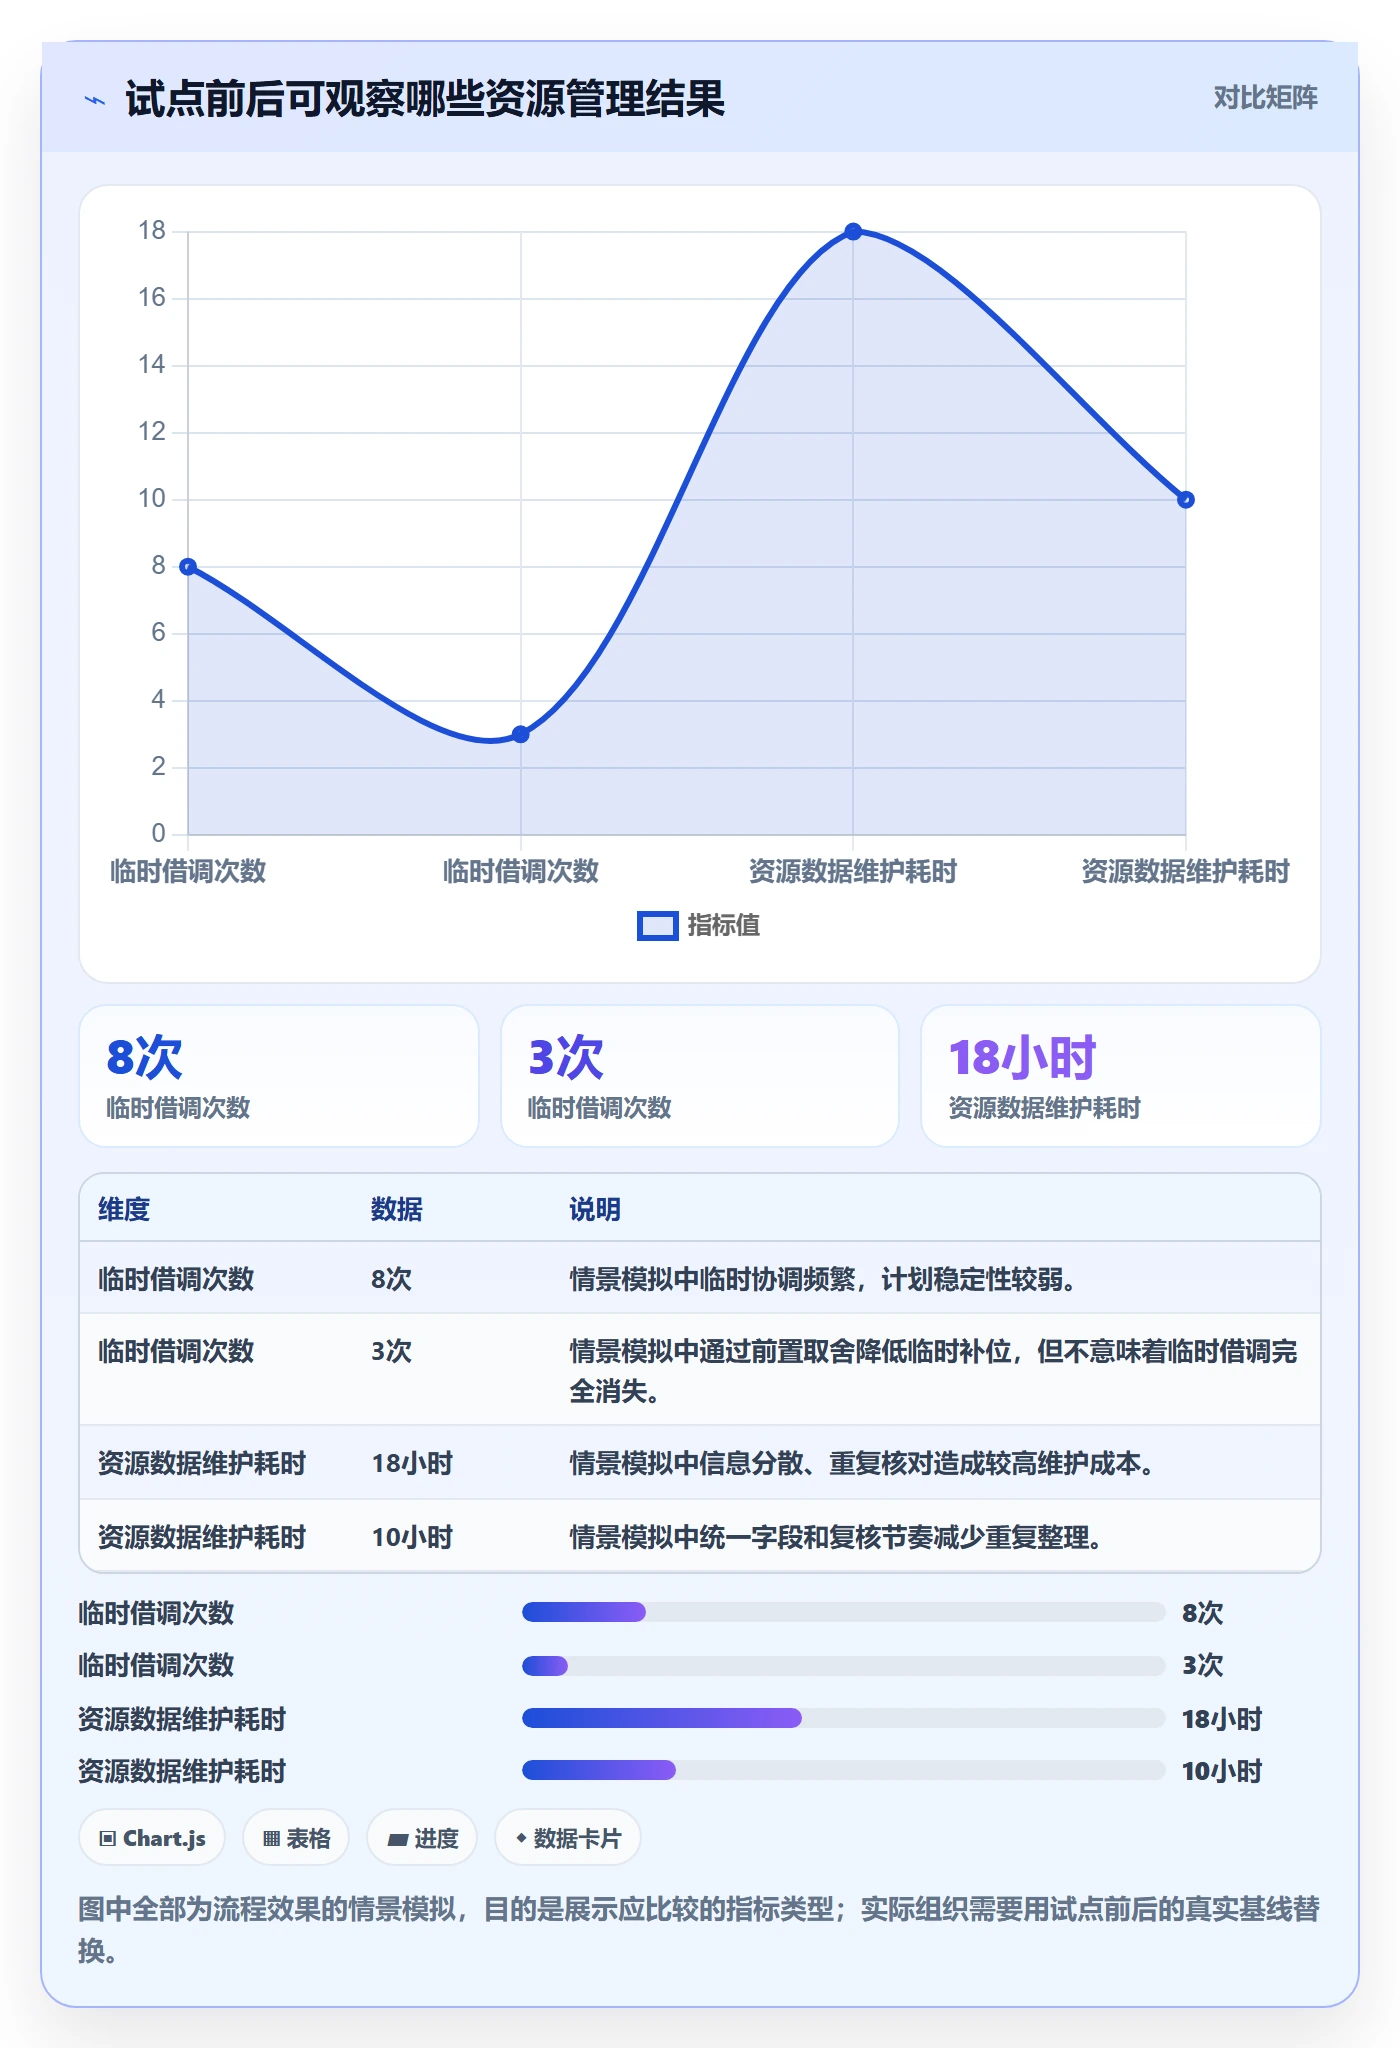Open the 3次 data card
1400x2048 pixels.
click(700, 1076)
